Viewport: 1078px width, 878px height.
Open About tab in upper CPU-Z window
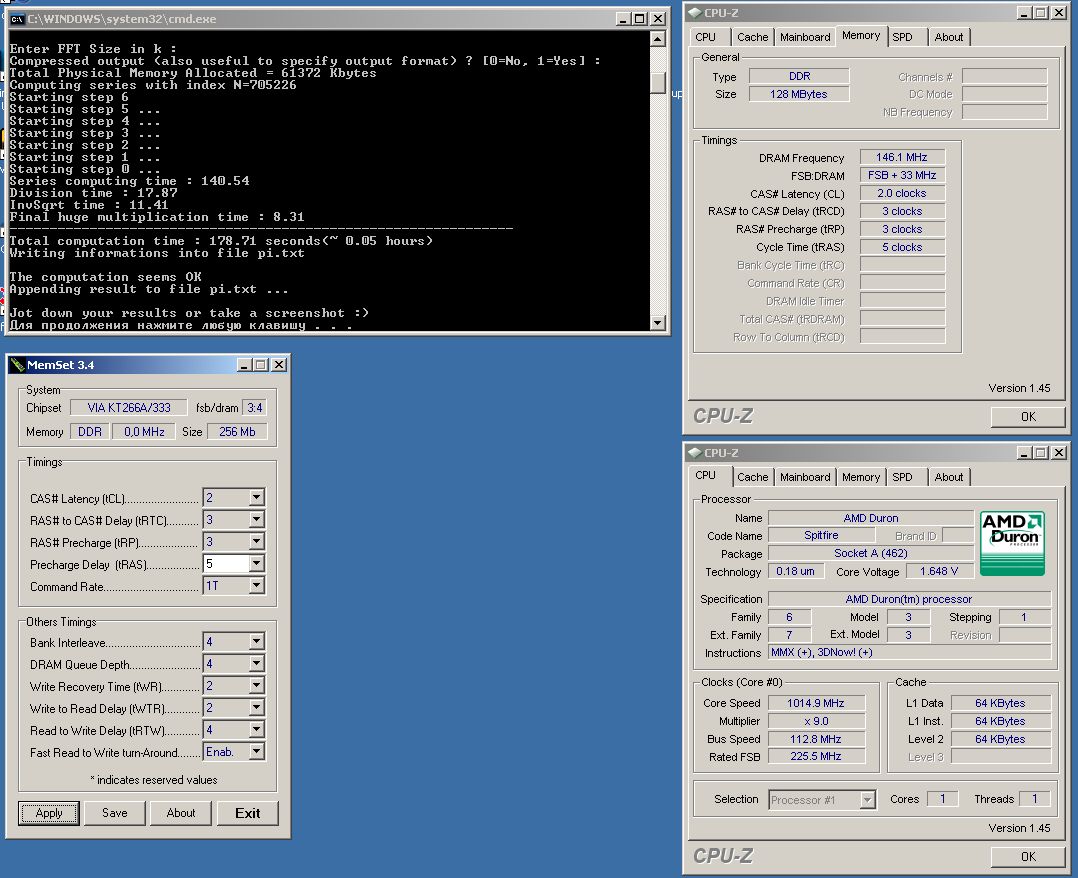pos(949,37)
